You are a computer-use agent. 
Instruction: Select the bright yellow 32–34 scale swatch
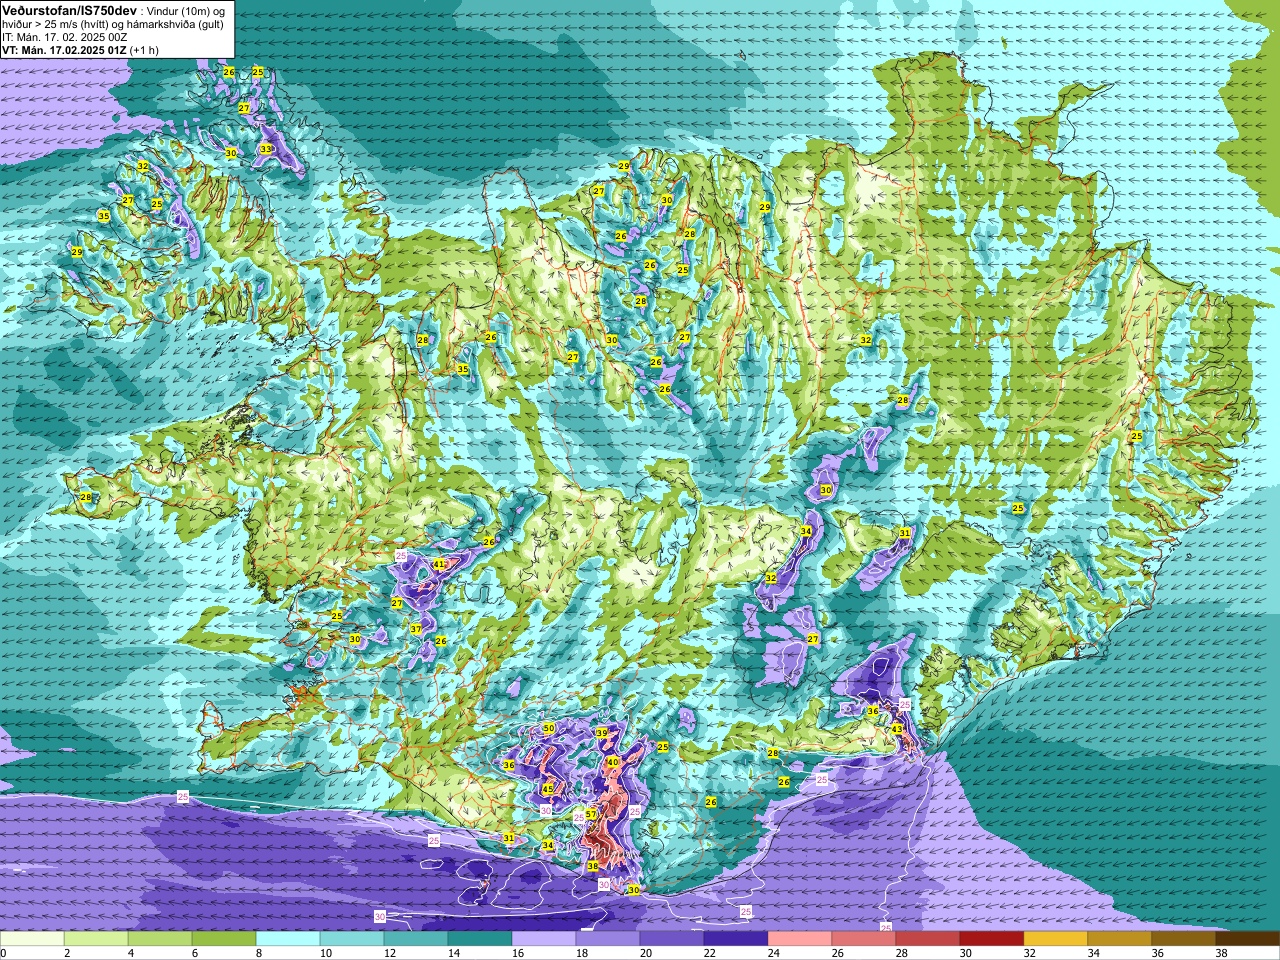(x=1056, y=939)
